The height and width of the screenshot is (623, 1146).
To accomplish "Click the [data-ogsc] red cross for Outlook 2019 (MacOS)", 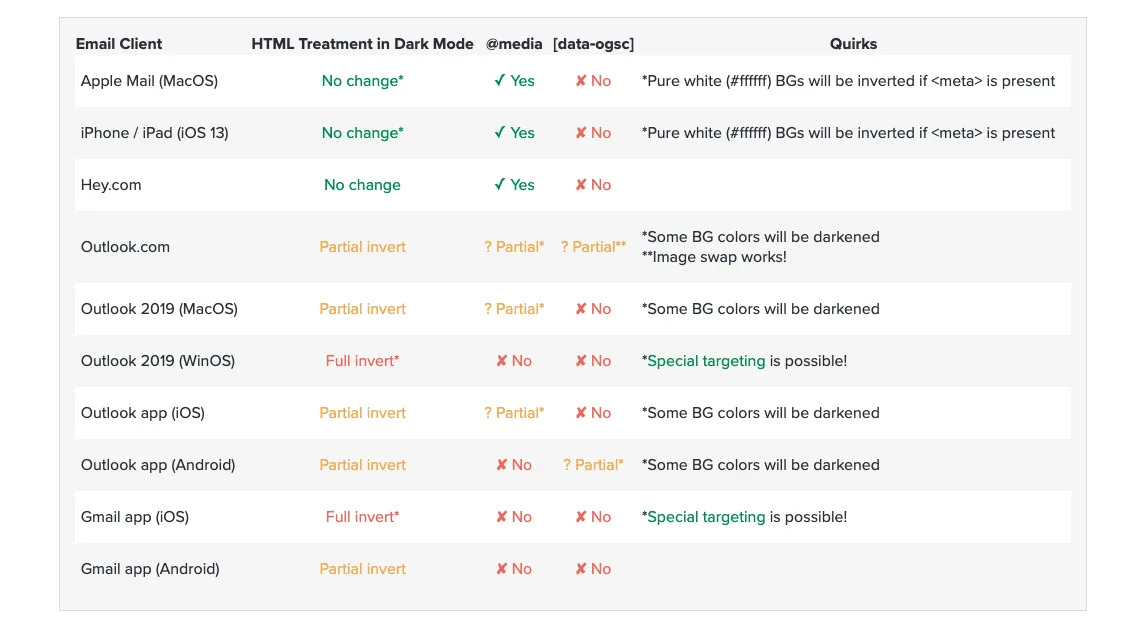I will click(581, 309).
